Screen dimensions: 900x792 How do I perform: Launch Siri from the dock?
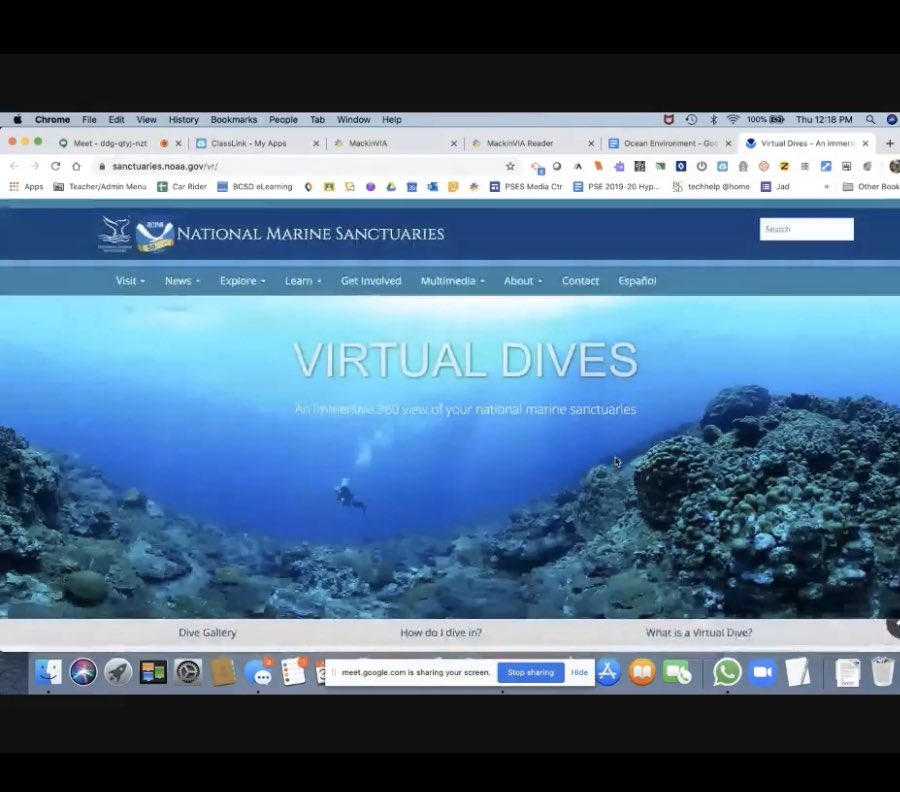[83, 671]
